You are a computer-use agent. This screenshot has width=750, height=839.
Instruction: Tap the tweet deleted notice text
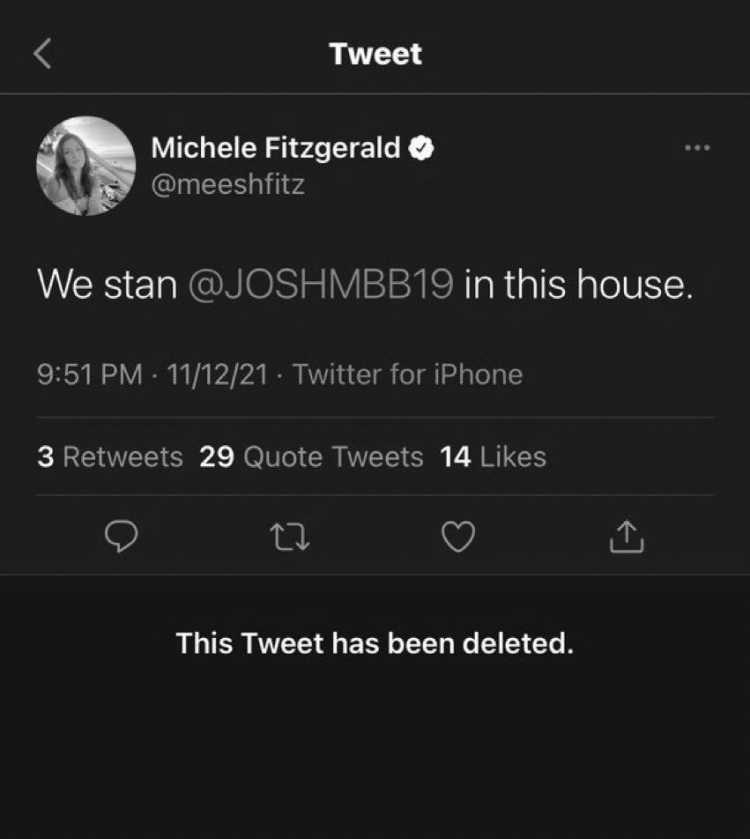point(375,643)
